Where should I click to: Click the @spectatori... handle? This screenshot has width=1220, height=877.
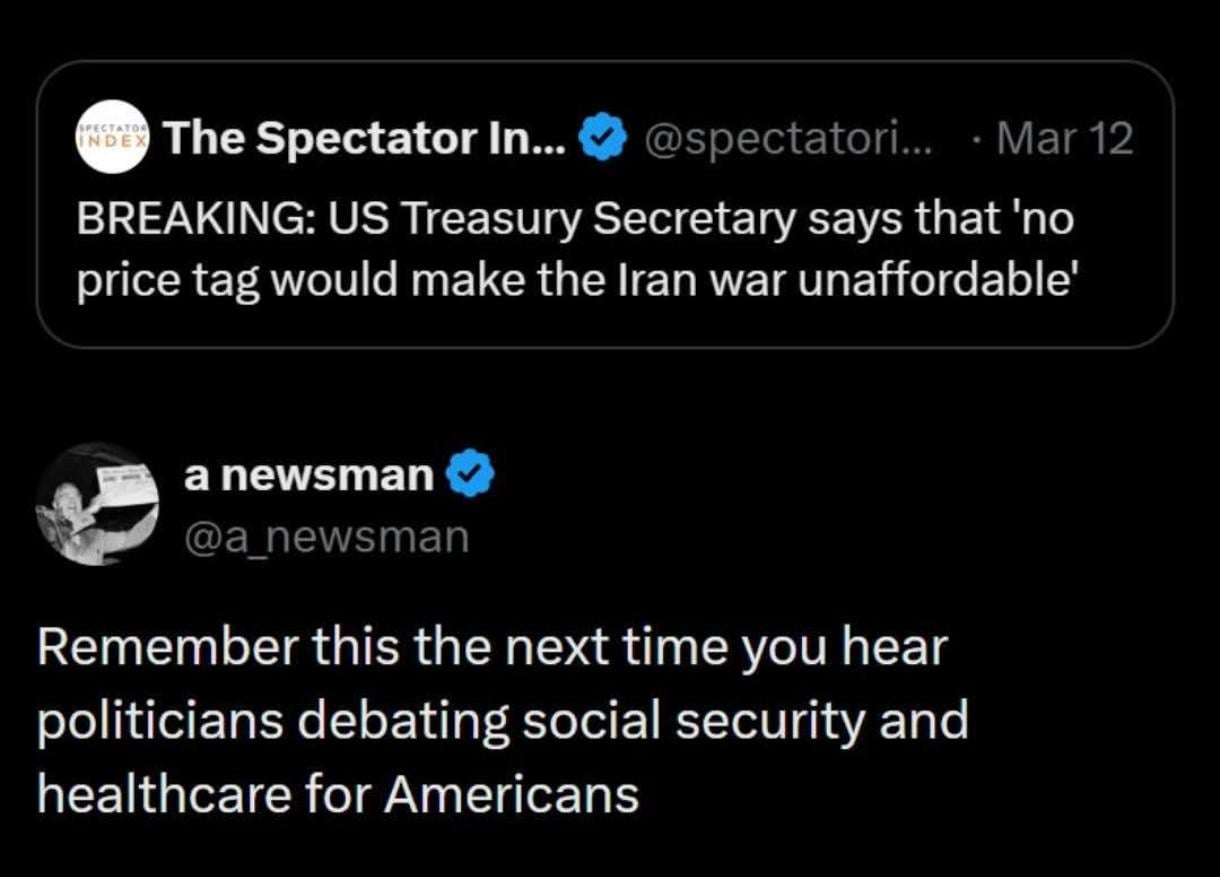point(790,139)
